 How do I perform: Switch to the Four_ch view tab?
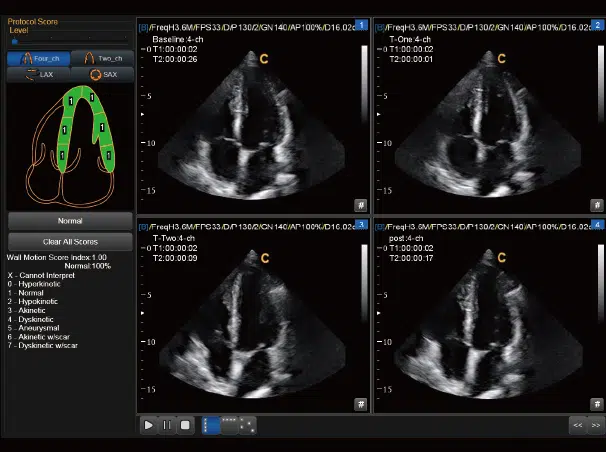pos(39,58)
